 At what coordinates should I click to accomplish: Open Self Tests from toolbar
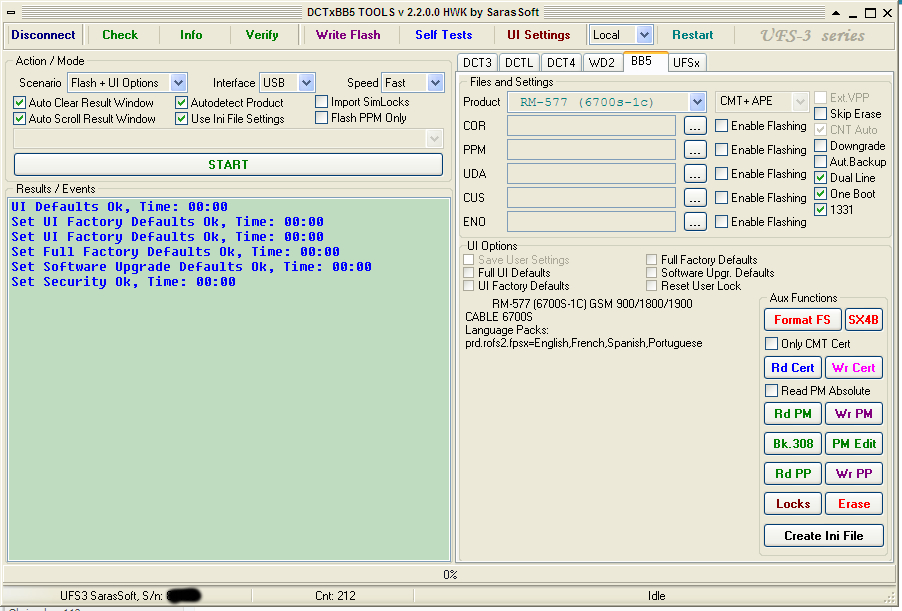tap(444, 35)
